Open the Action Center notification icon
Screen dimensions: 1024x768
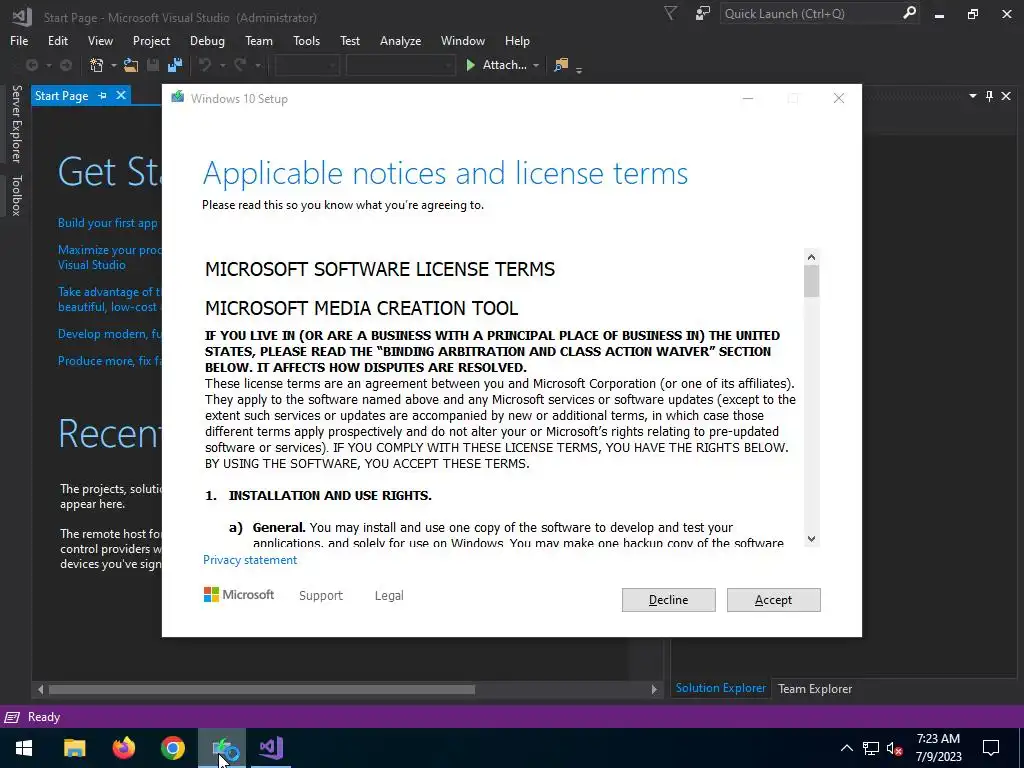click(991, 748)
